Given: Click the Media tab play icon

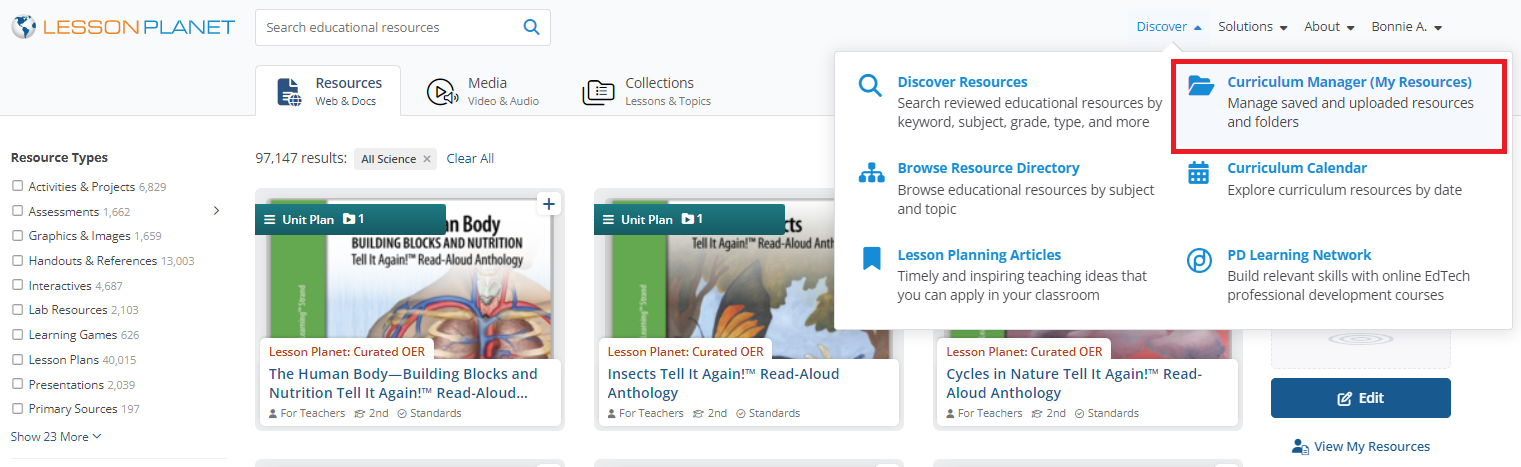Looking at the screenshot, I should 442,91.
